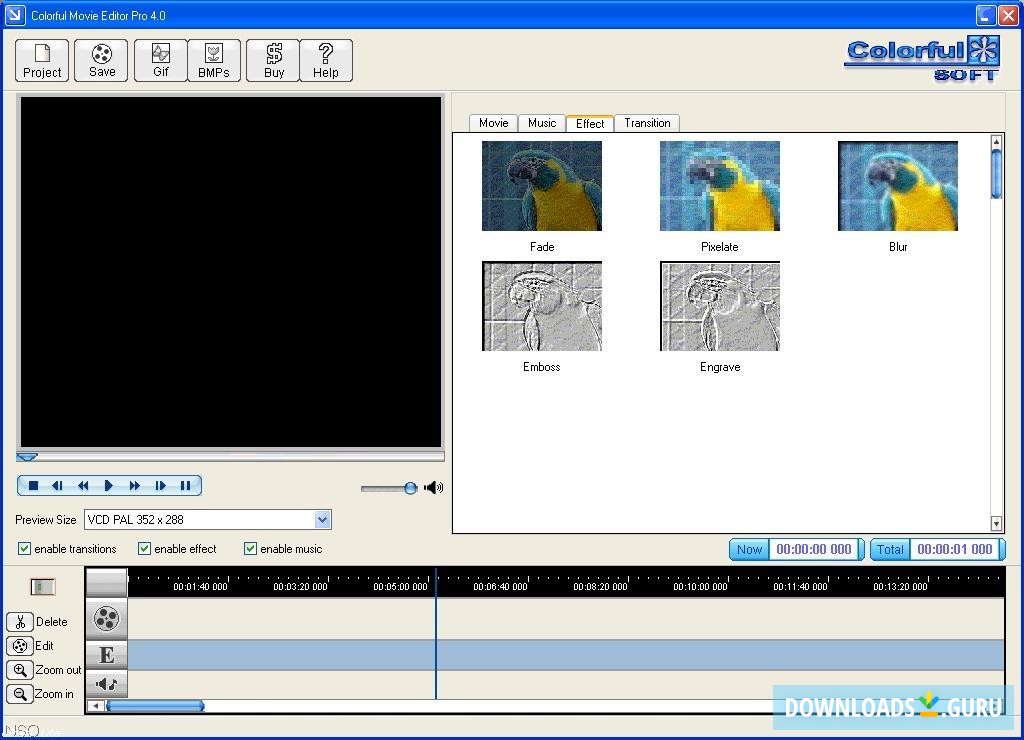
Task: Click the Delete scissors icon
Action: (x=20, y=622)
